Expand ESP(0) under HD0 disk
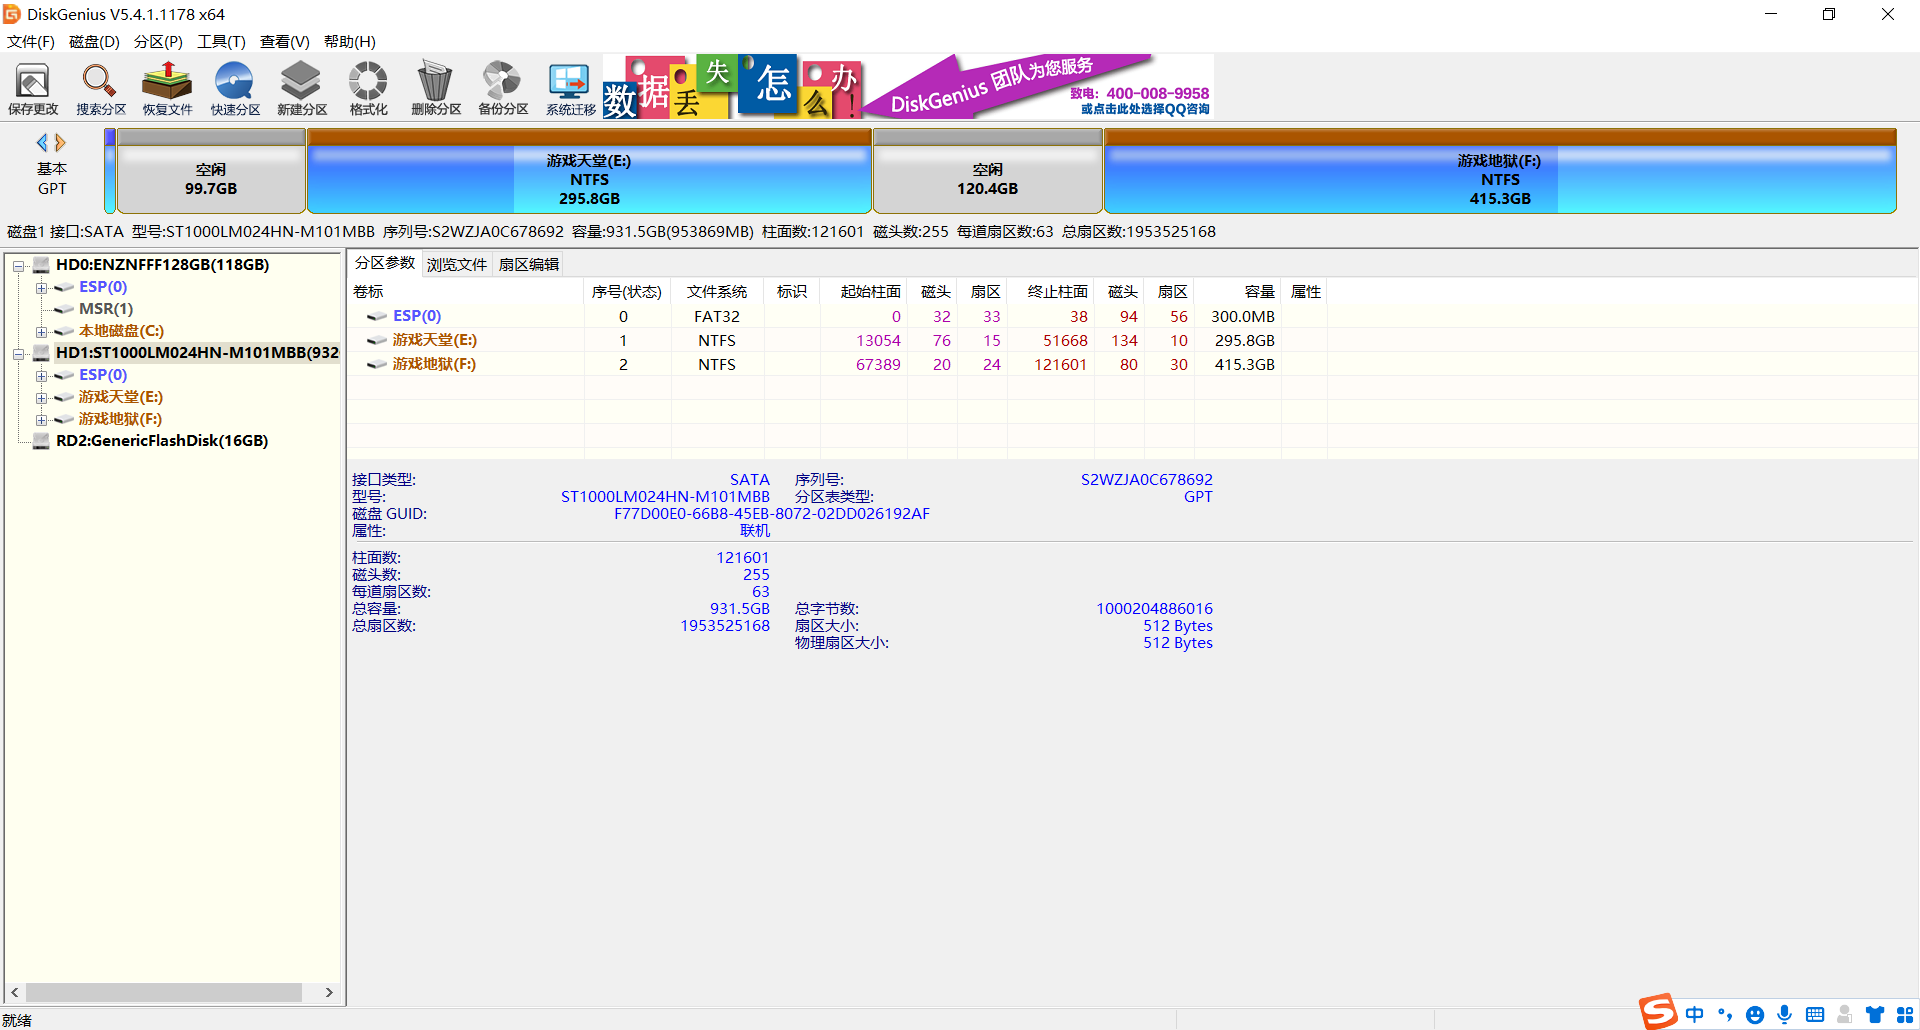This screenshot has height=1030, width=1920. 41,288
